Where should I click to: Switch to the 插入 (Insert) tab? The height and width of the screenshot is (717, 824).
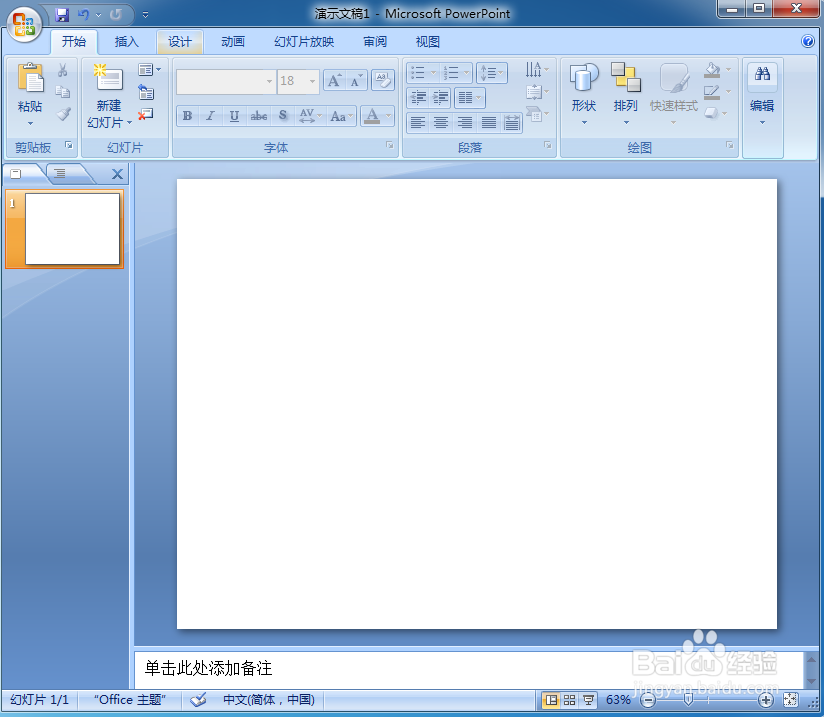tap(127, 42)
